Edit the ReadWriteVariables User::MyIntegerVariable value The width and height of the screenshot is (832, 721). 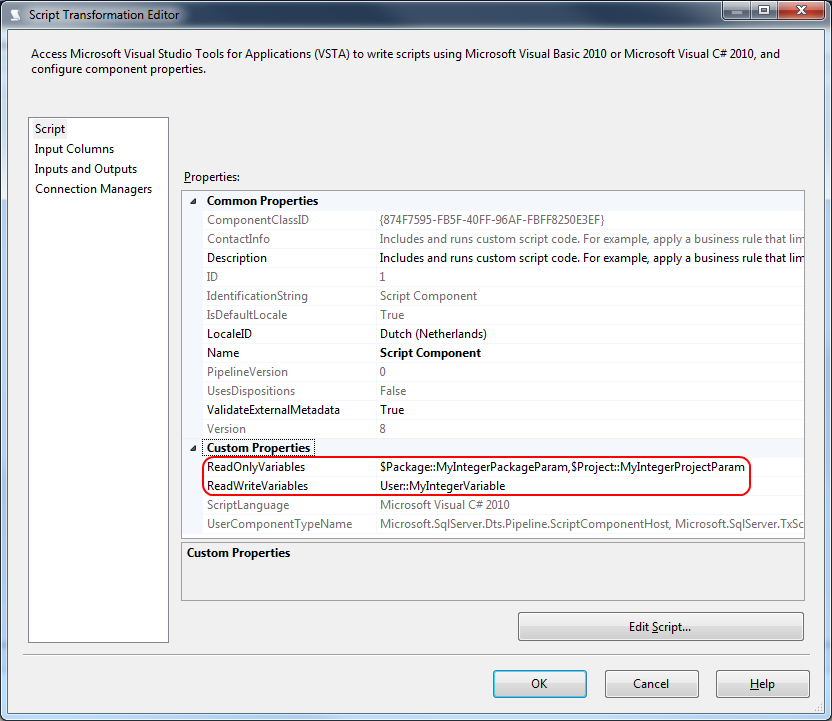pyautogui.click(x=443, y=486)
